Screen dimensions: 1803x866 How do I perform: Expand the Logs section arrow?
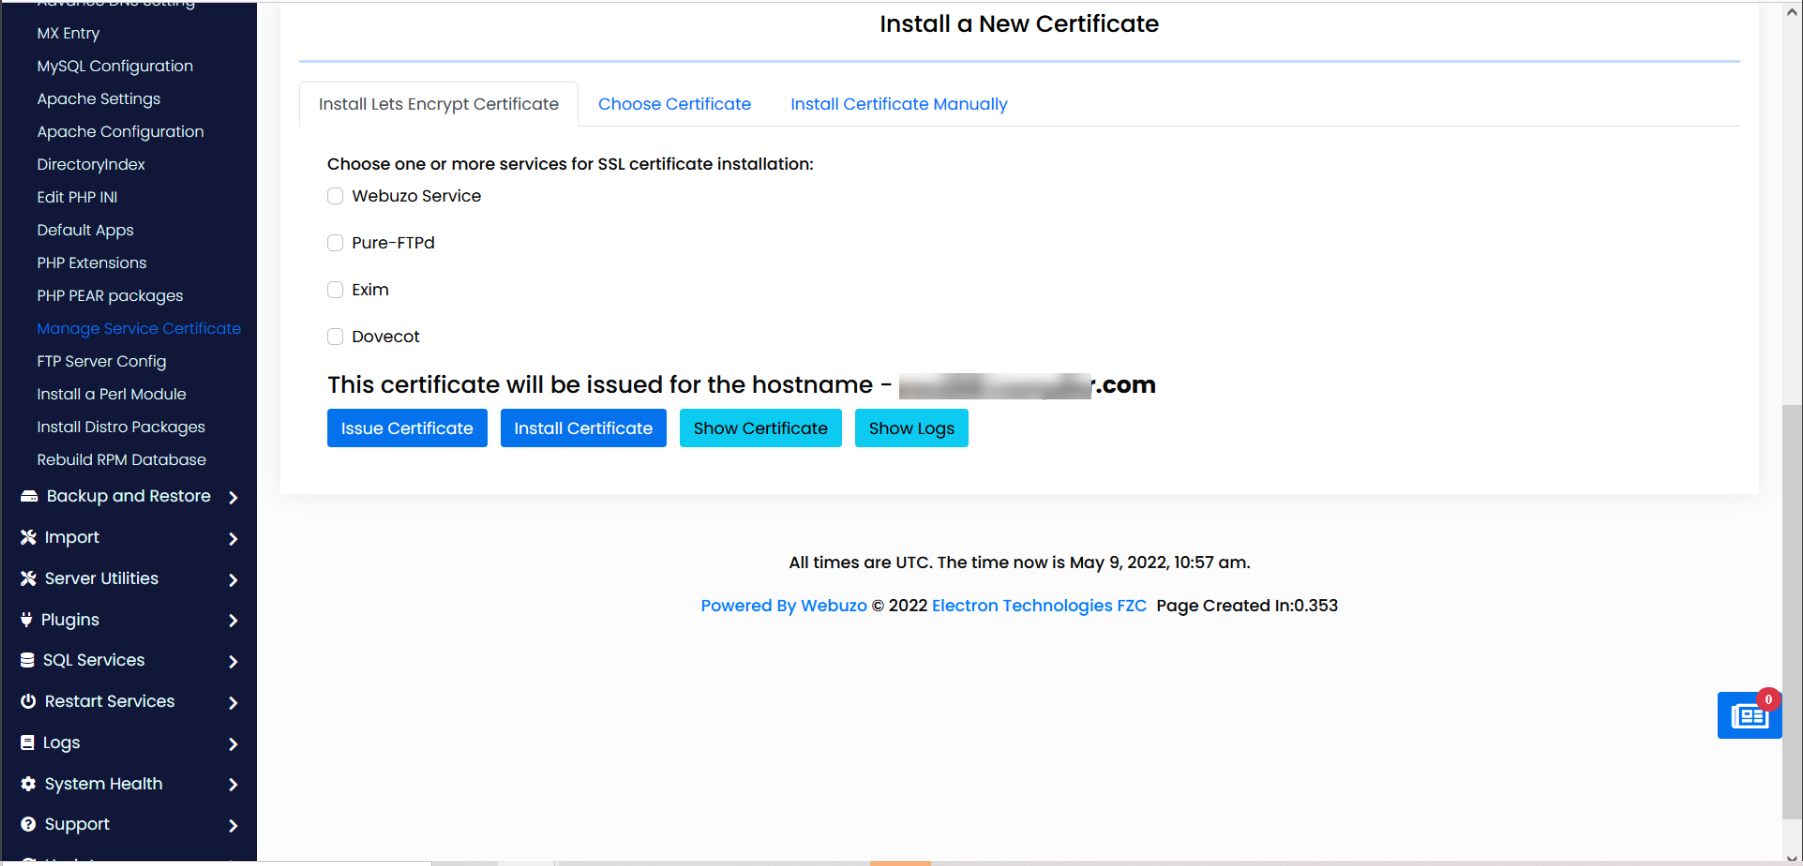coord(233,744)
